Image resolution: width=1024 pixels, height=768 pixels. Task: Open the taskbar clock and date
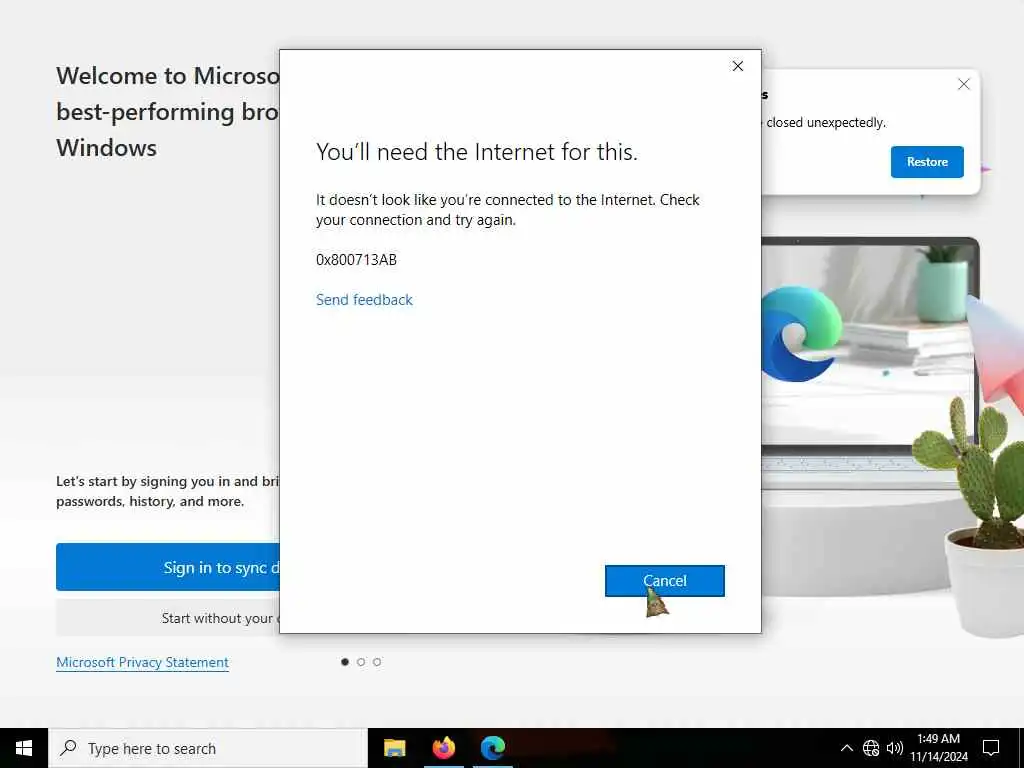point(939,748)
